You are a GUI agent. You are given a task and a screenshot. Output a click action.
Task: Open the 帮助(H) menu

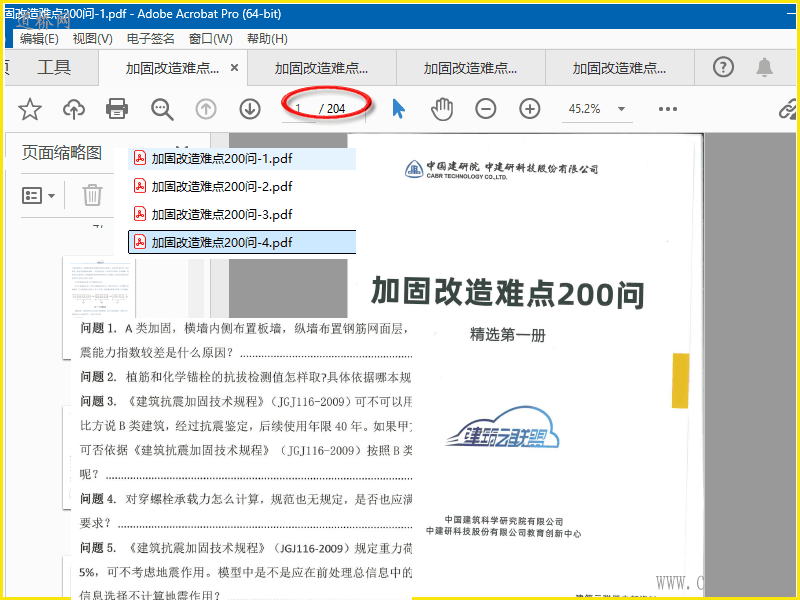point(267,39)
